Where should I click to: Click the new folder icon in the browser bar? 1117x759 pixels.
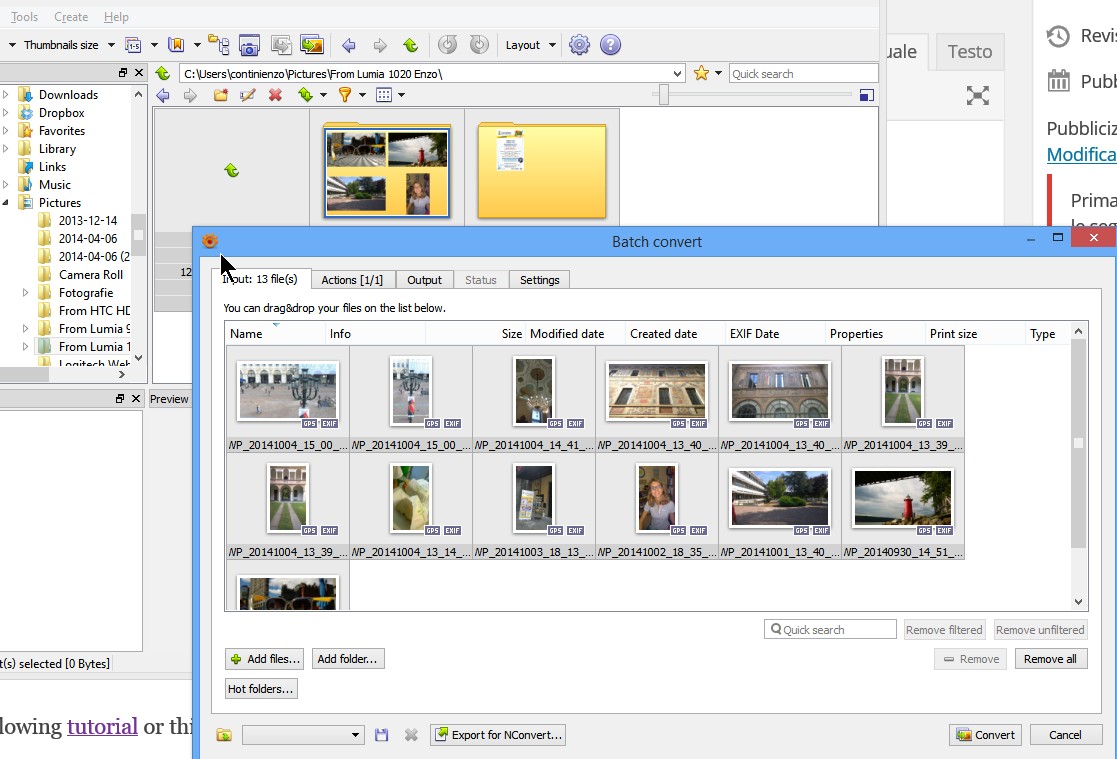click(x=220, y=95)
